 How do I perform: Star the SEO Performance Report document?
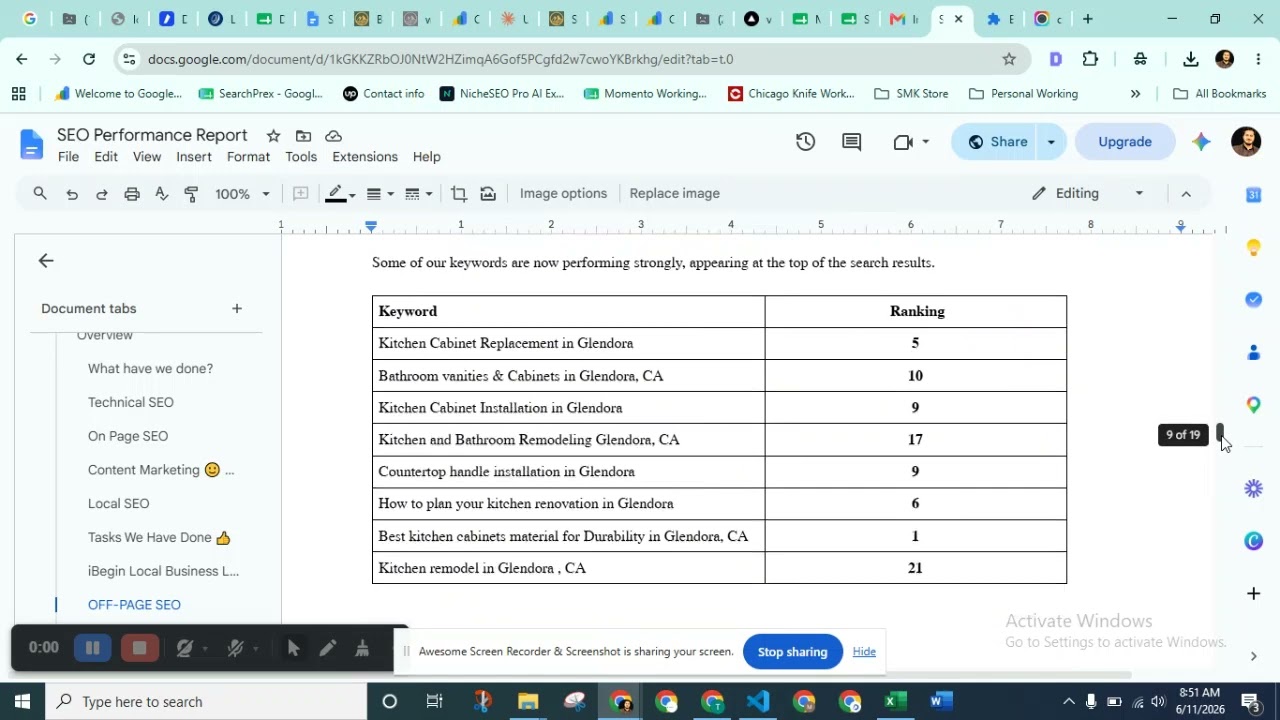pyautogui.click(x=273, y=136)
